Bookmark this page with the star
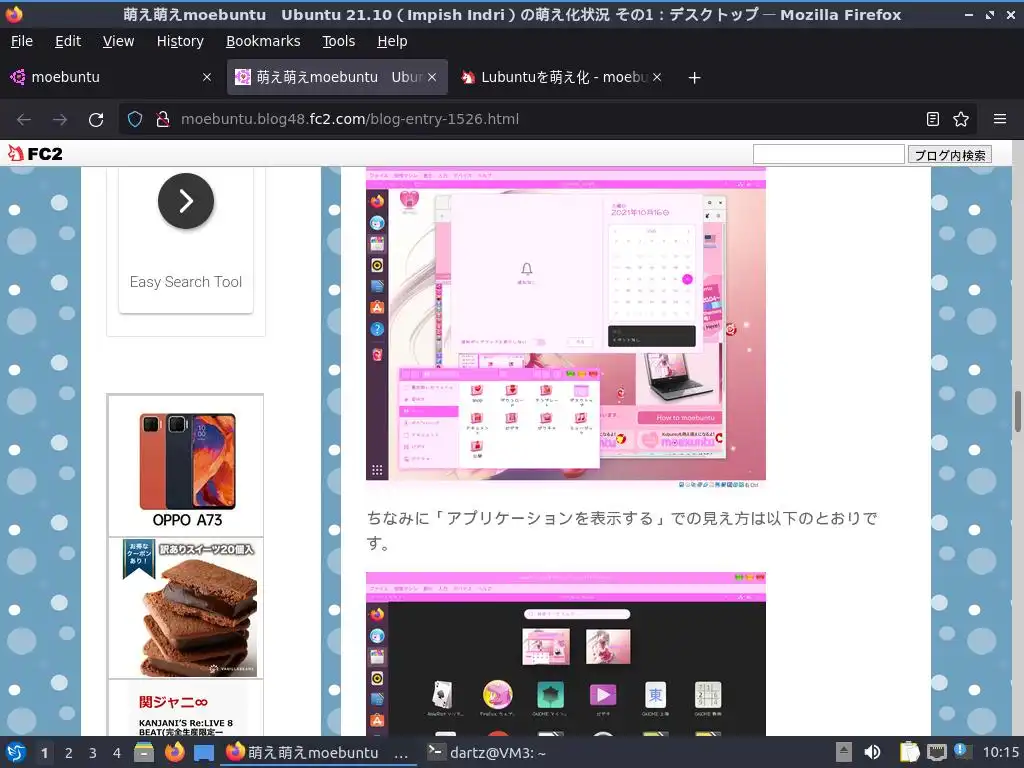This screenshot has width=1024, height=768. pyautogui.click(x=961, y=119)
